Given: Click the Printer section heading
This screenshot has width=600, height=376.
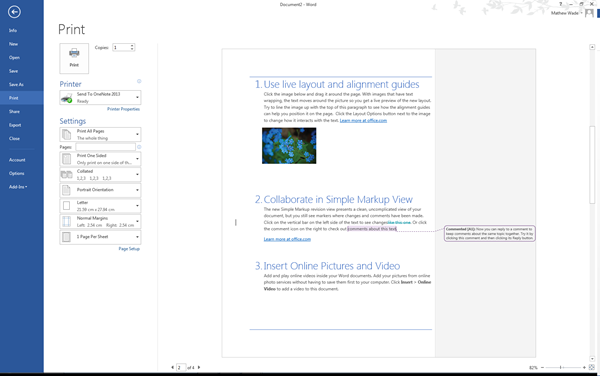Looking at the screenshot, I should point(70,84).
